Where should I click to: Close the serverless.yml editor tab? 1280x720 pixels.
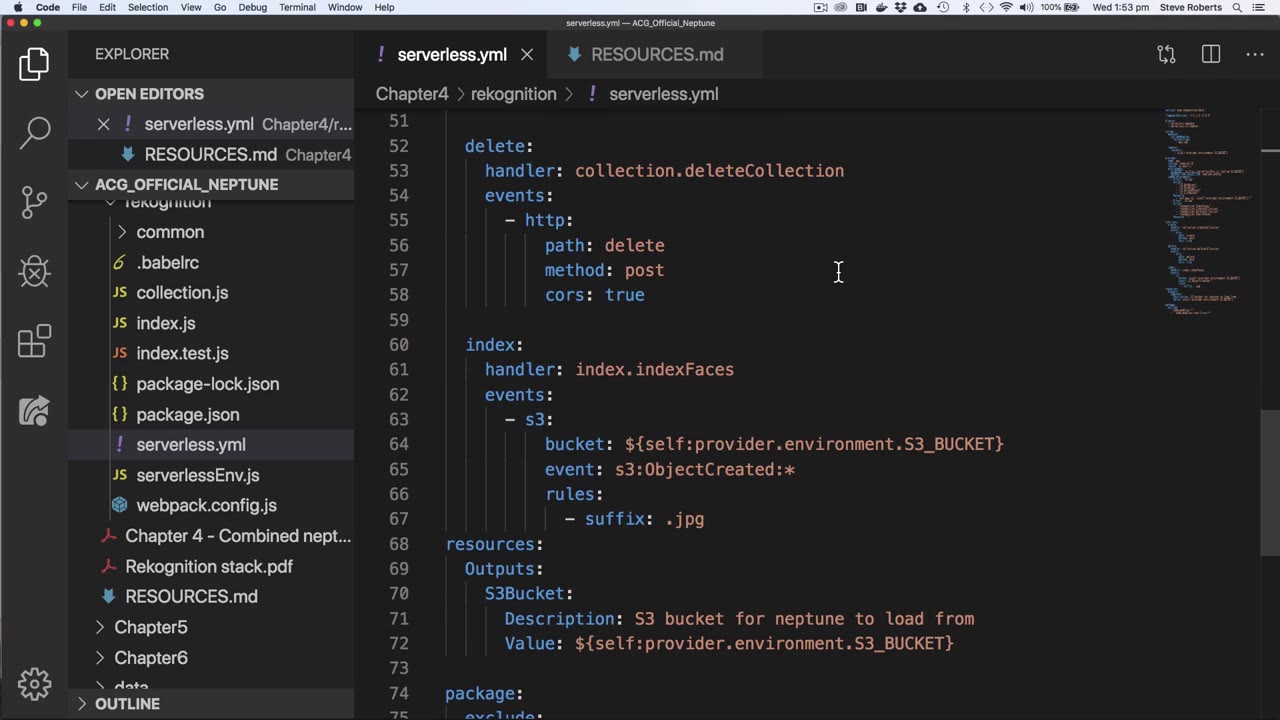(527, 55)
